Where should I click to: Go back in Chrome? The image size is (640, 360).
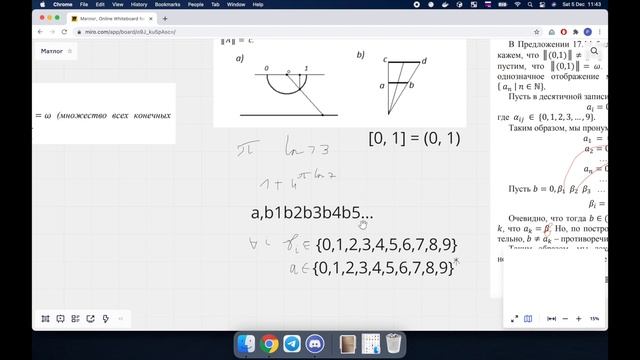click(40, 32)
